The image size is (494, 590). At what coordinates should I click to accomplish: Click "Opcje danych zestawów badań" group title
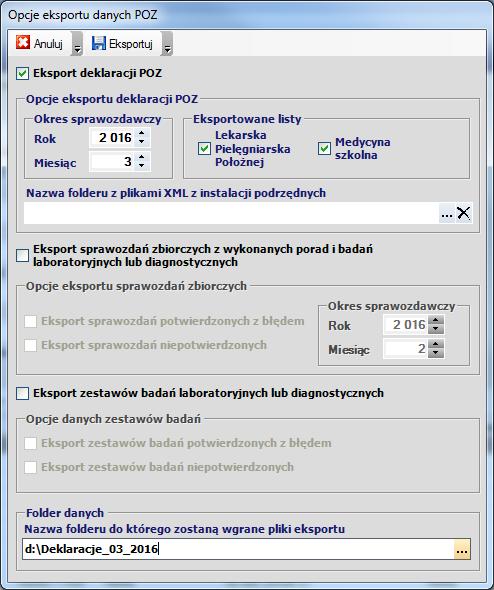click(113, 419)
